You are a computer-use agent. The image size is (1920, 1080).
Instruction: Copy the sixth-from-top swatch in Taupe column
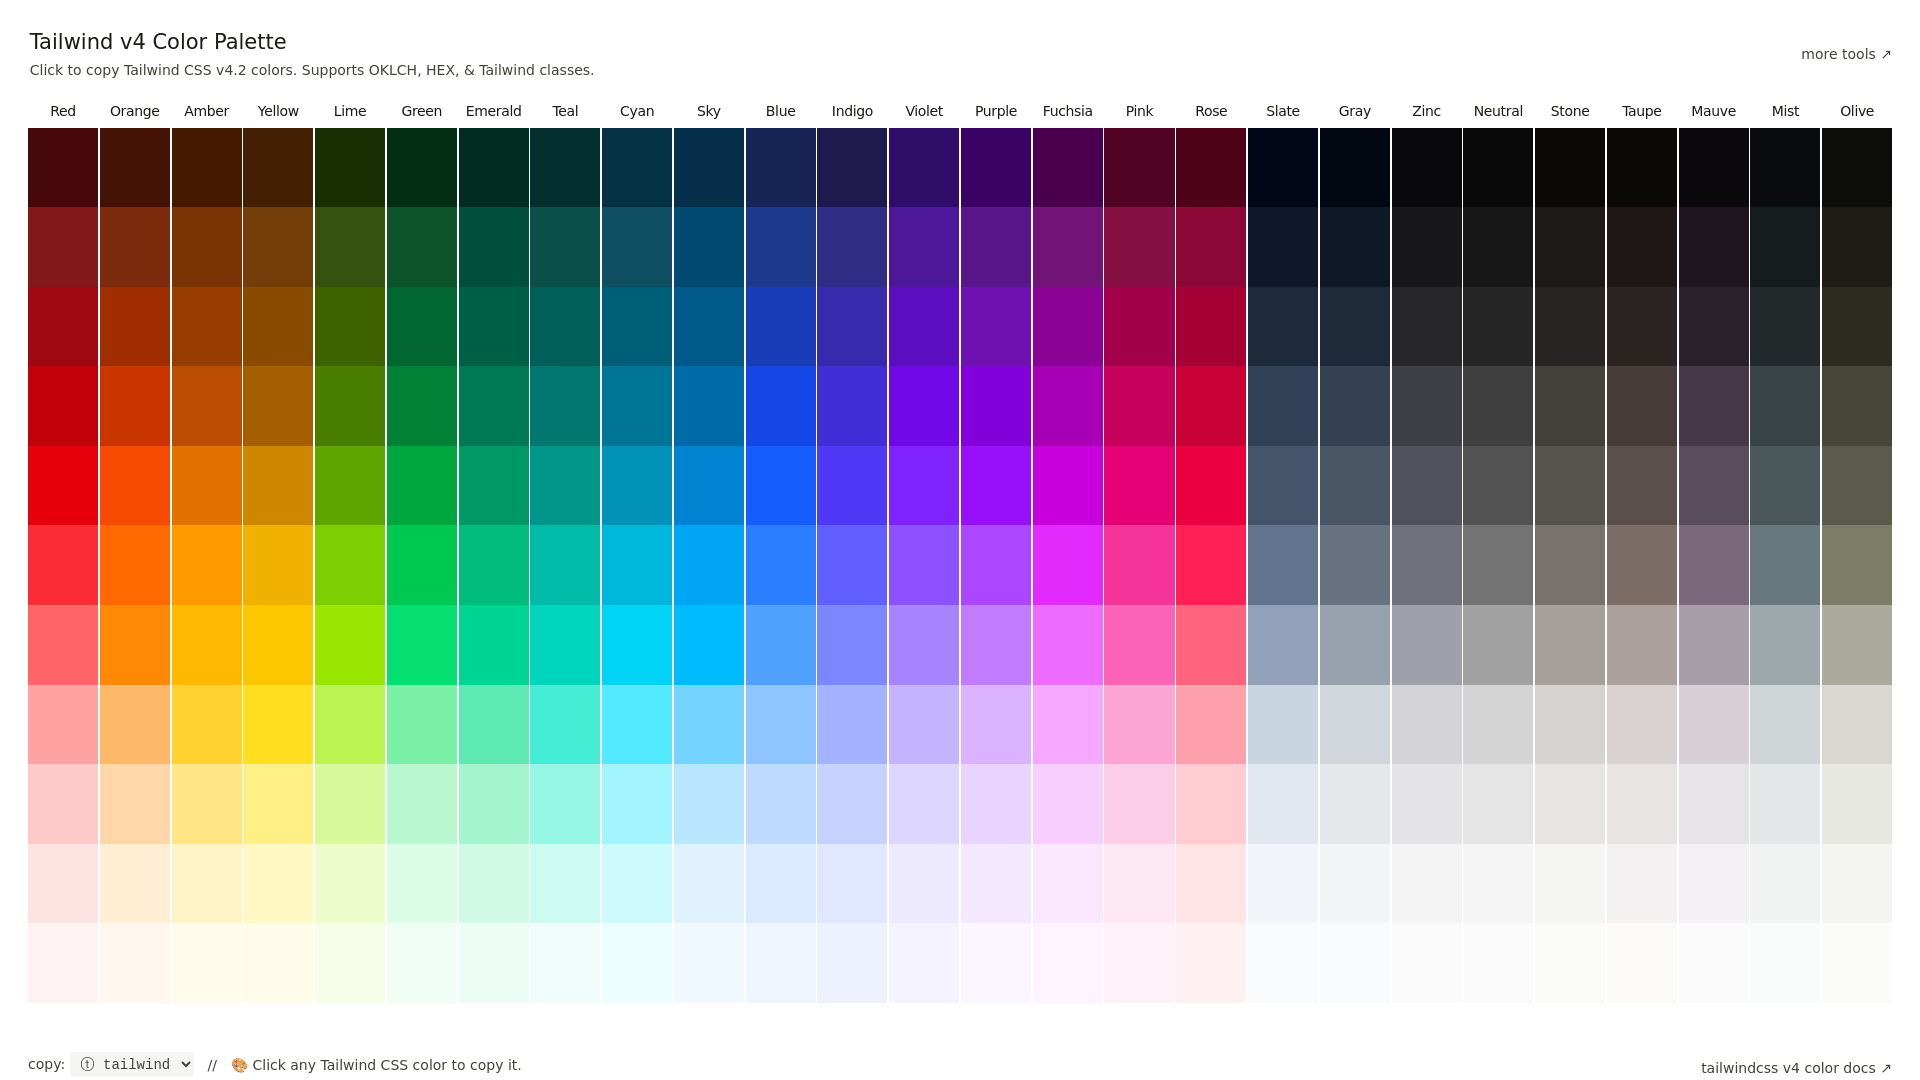1642,565
